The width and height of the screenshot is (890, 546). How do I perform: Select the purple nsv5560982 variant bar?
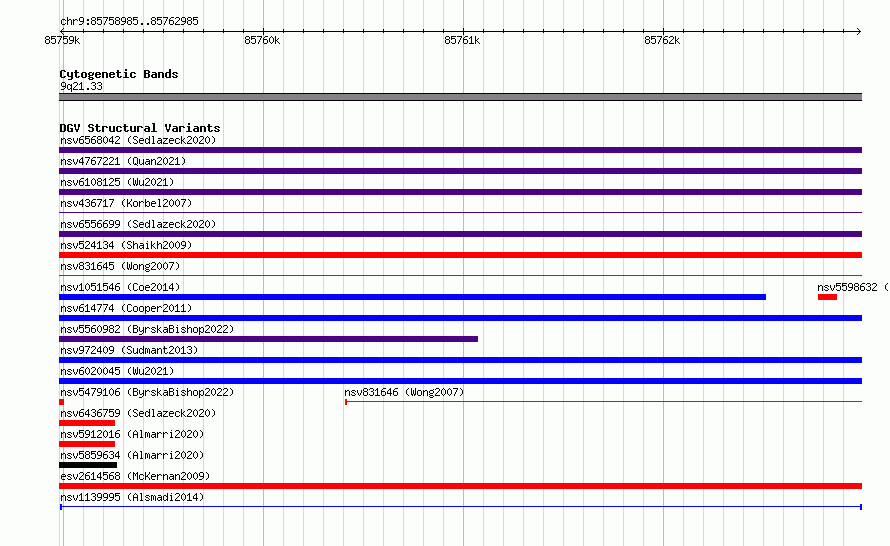pyautogui.click(x=268, y=339)
